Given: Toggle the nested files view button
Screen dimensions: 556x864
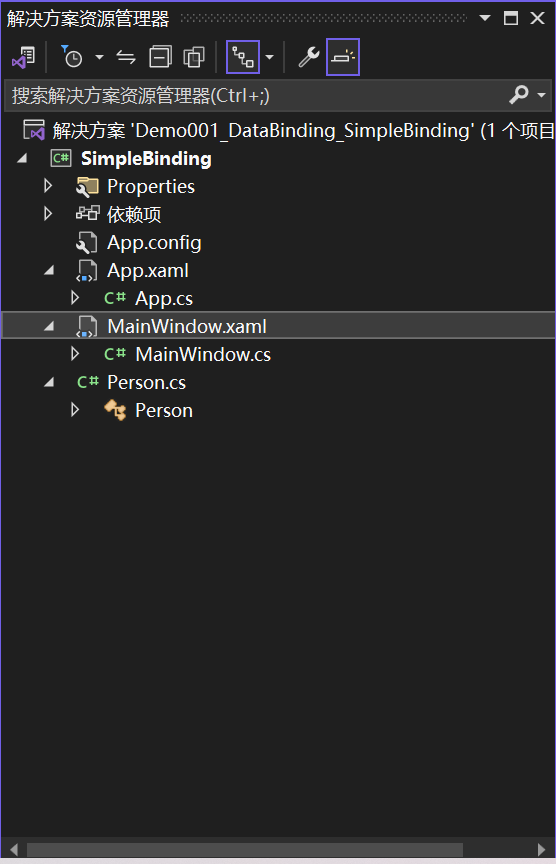Looking at the screenshot, I should point(242,57).
